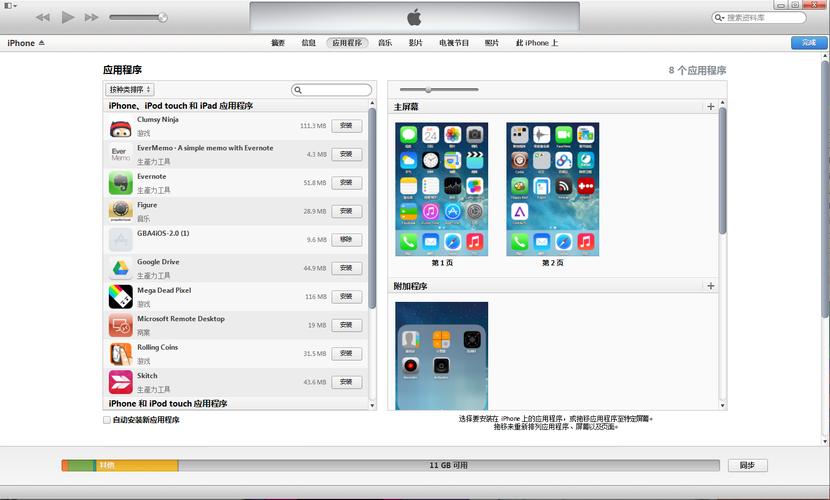Click the plus icon beside 附加程序 section
Screen dimensions: 830x500
(x=711, y=286)
